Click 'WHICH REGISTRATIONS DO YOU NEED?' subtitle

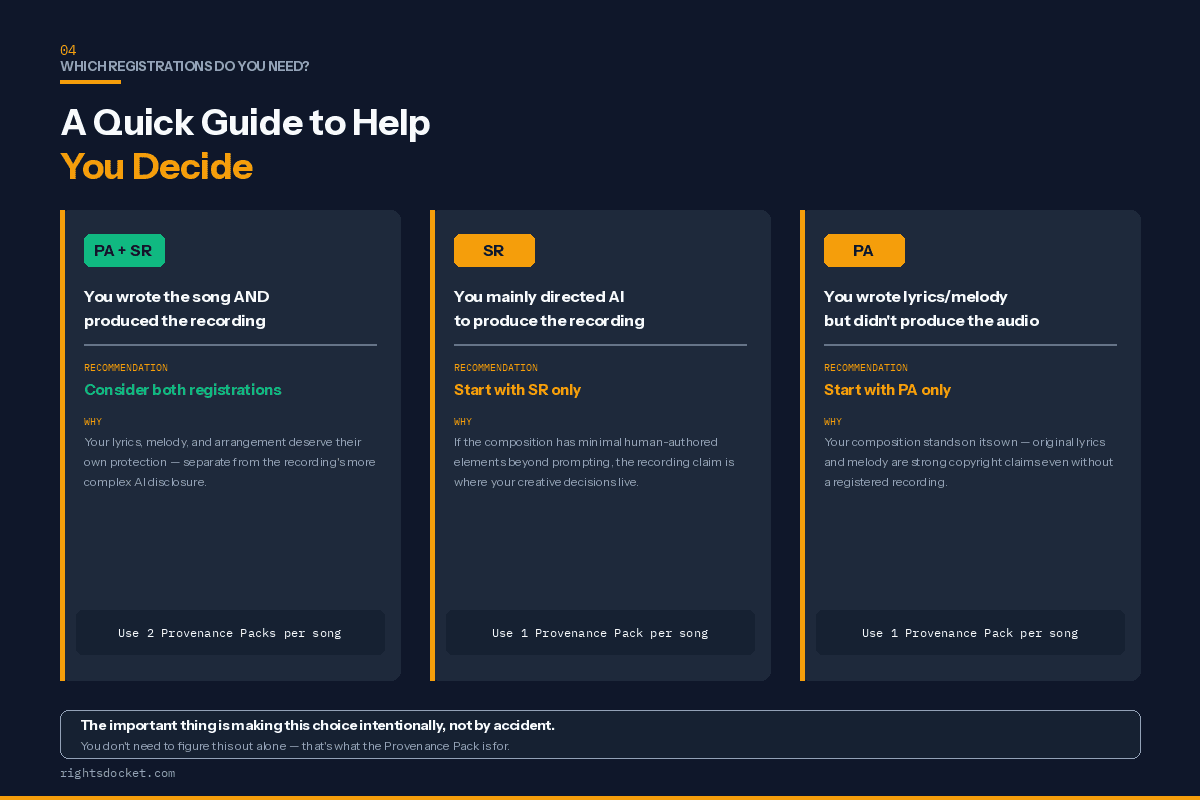point(185,66)
